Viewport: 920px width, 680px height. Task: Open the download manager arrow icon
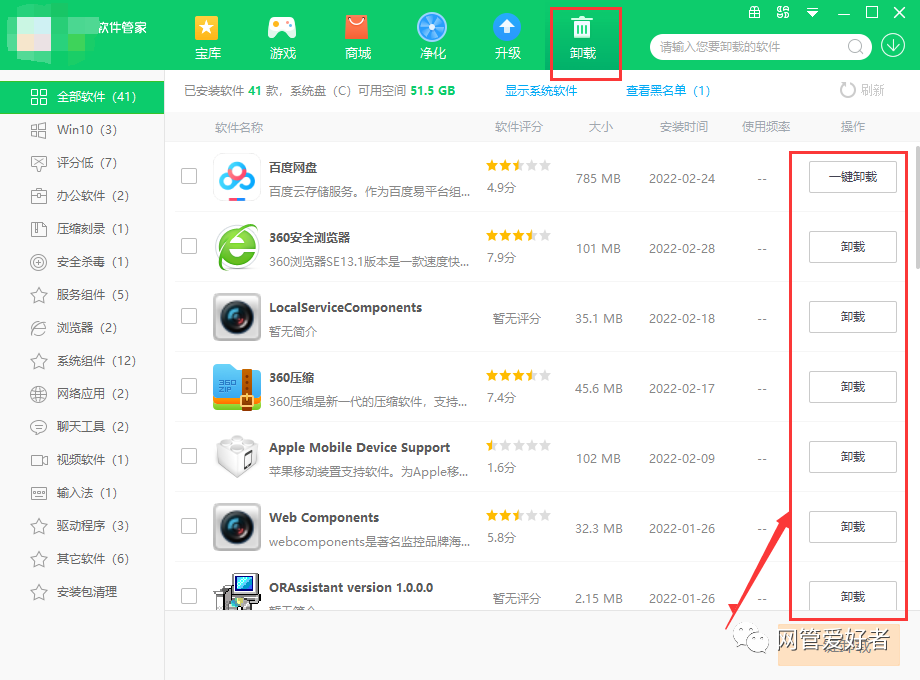(x=893, y=46)
